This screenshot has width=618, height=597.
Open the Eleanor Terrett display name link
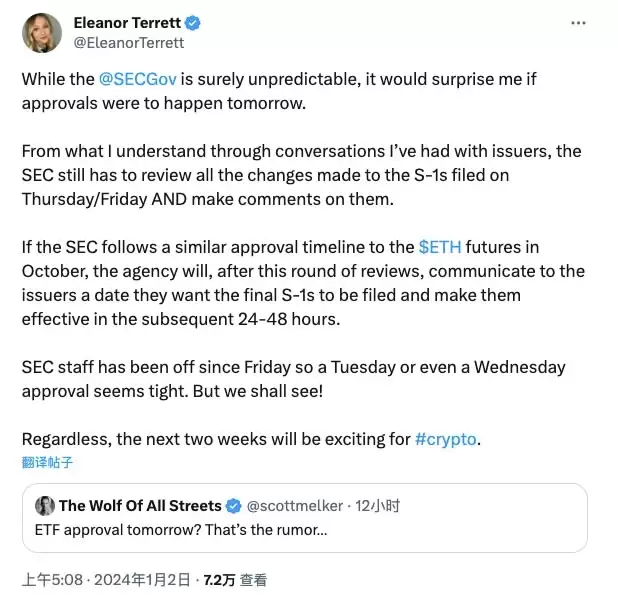point(136,23)
